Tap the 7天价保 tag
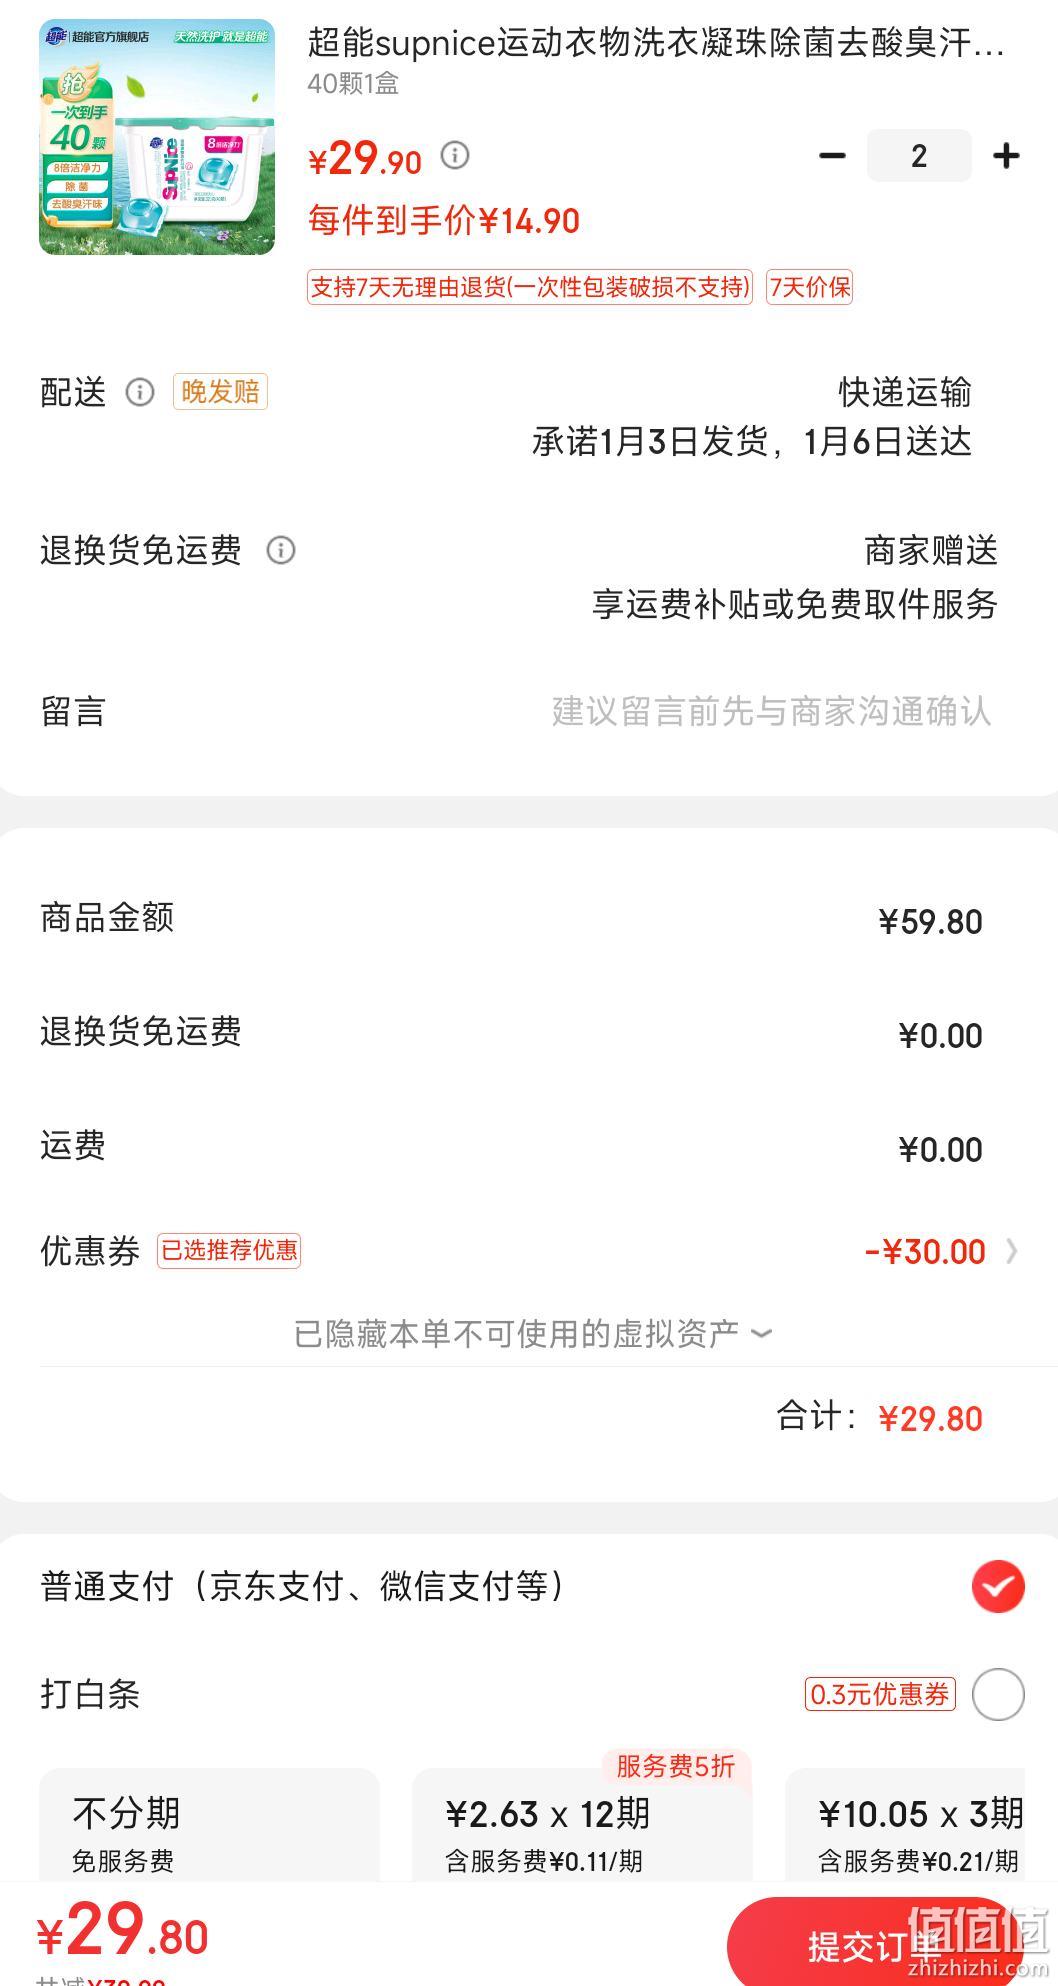Image resolution: width=1058 pixels, height=1986 pixels. 809,287
